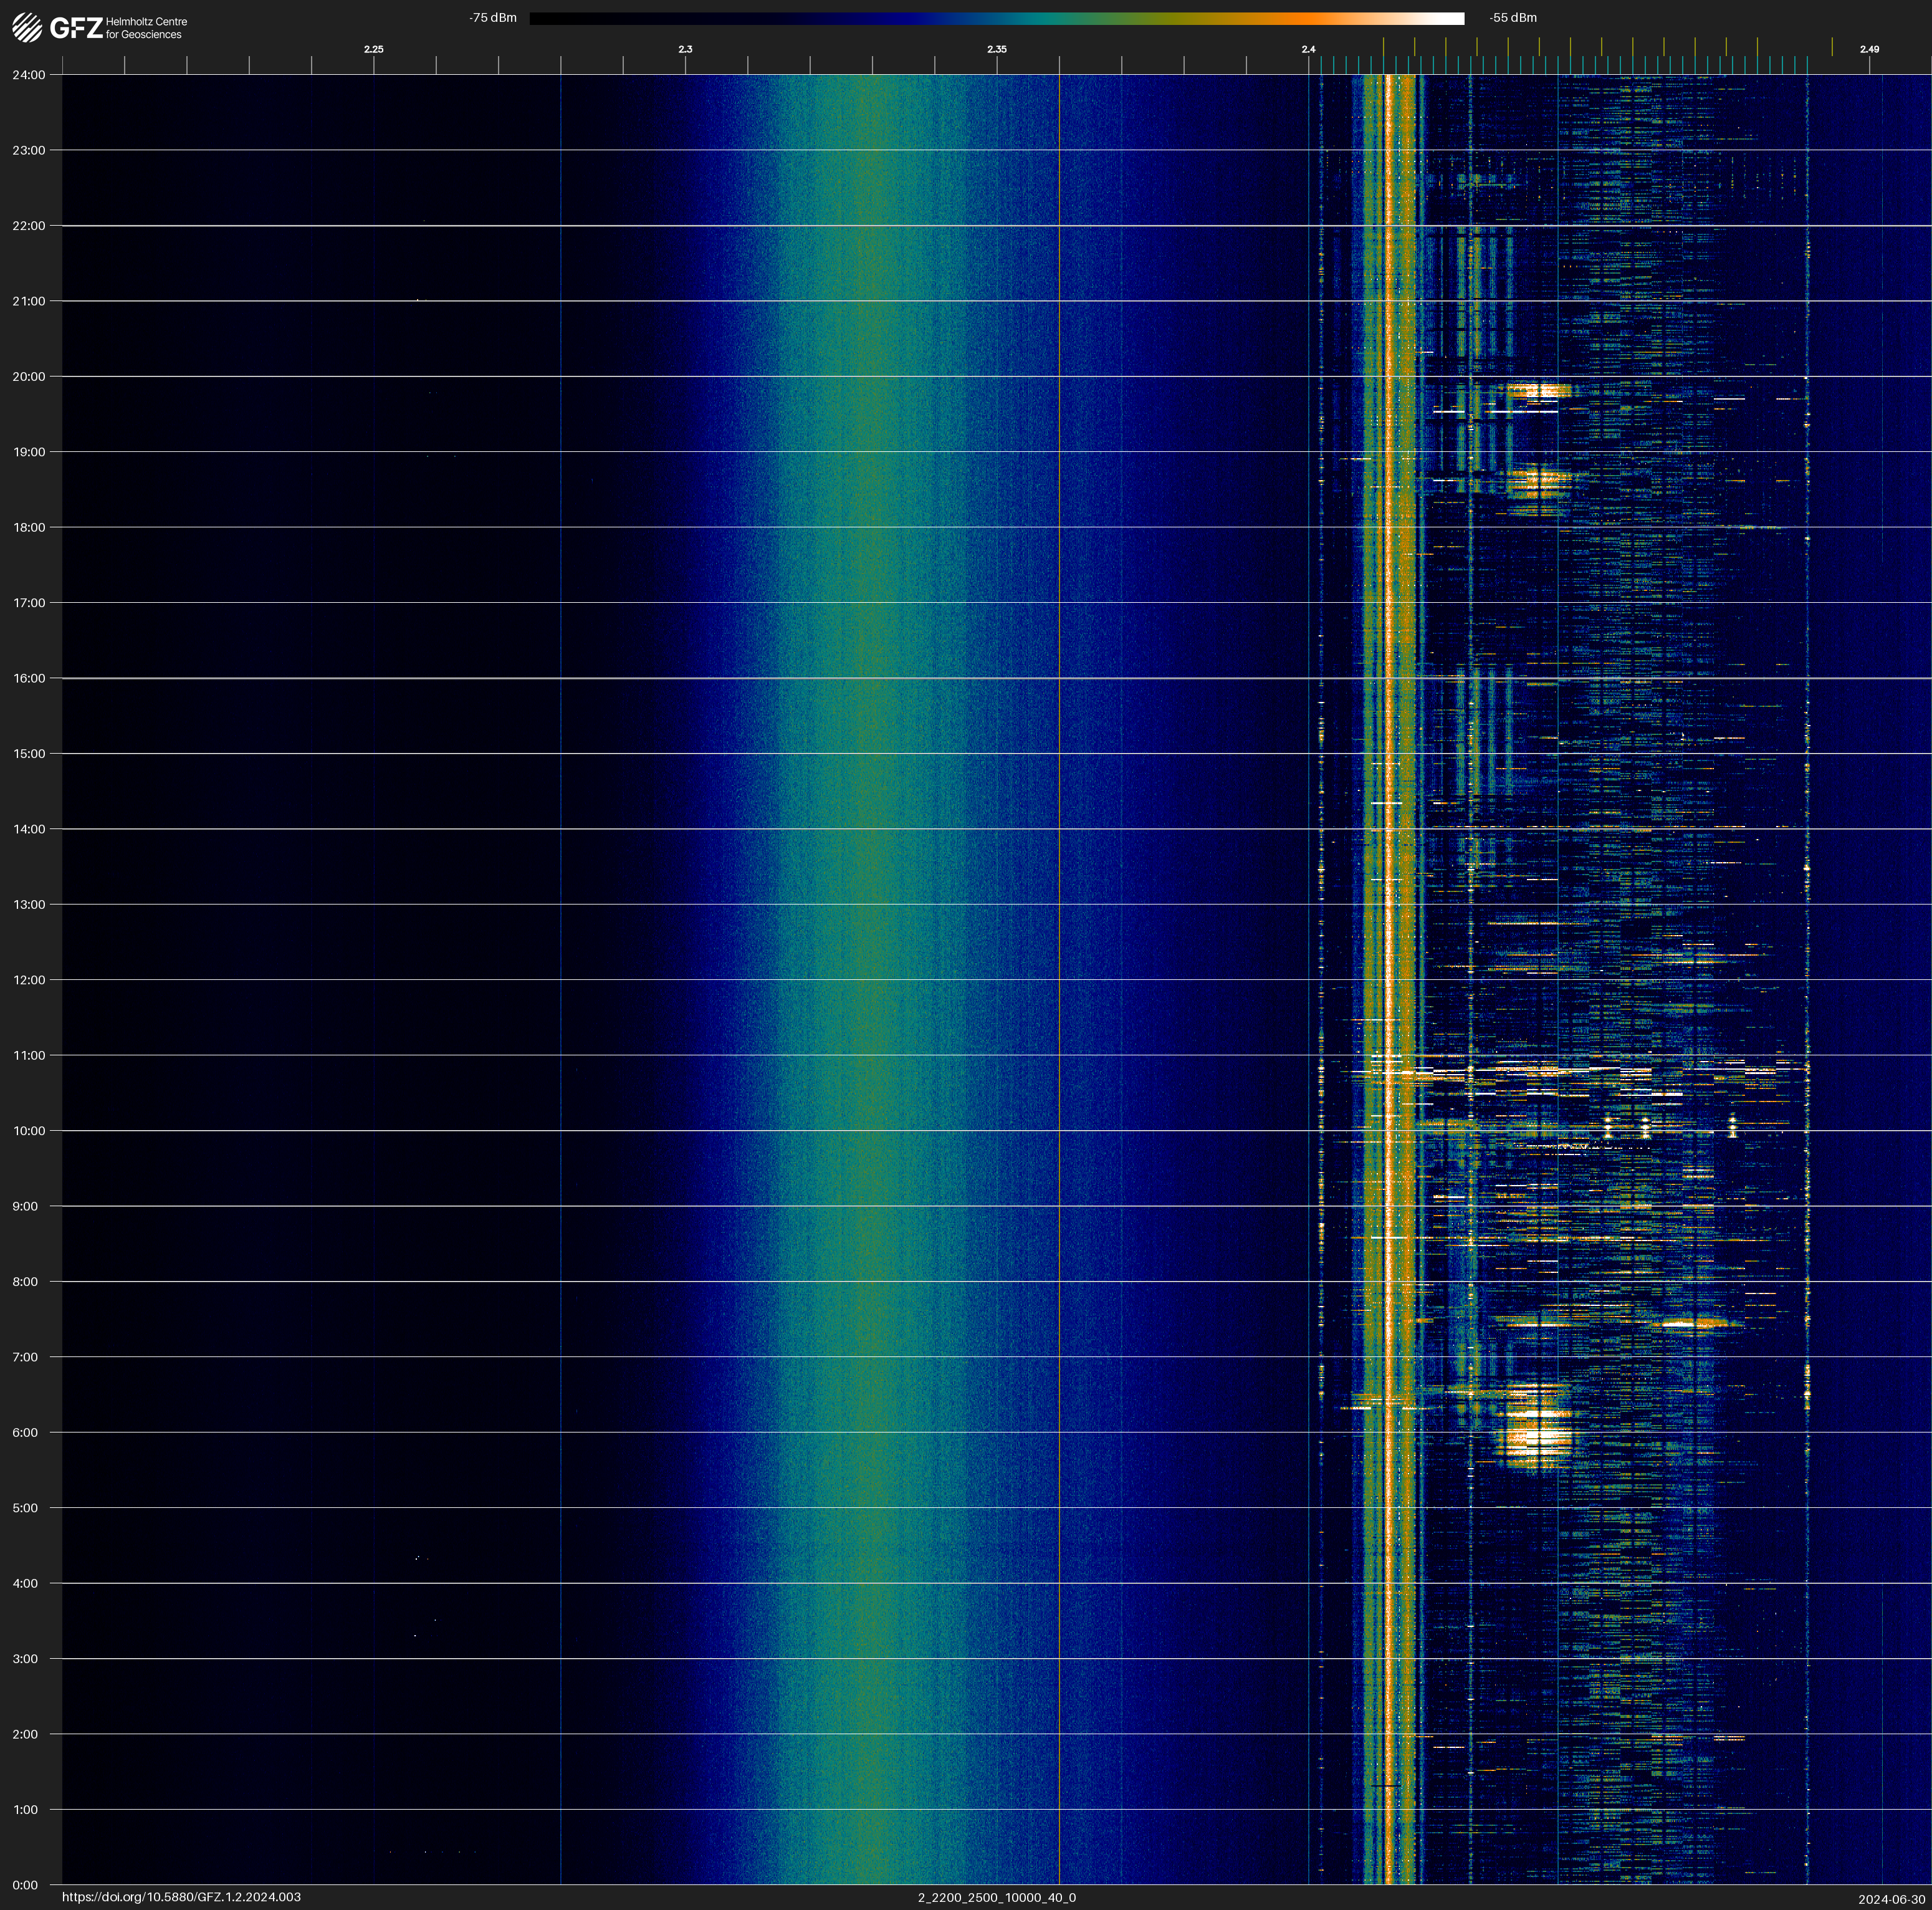
Task: Select the 2.49 frequency axis label
Action: coord(1868,49)
